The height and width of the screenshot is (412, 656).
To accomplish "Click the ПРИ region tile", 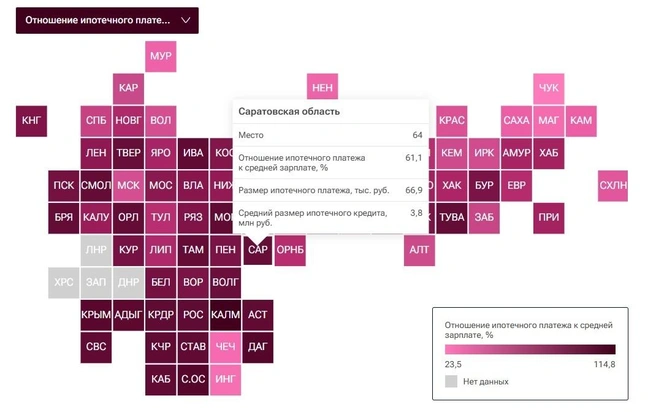I will point(549,217).
